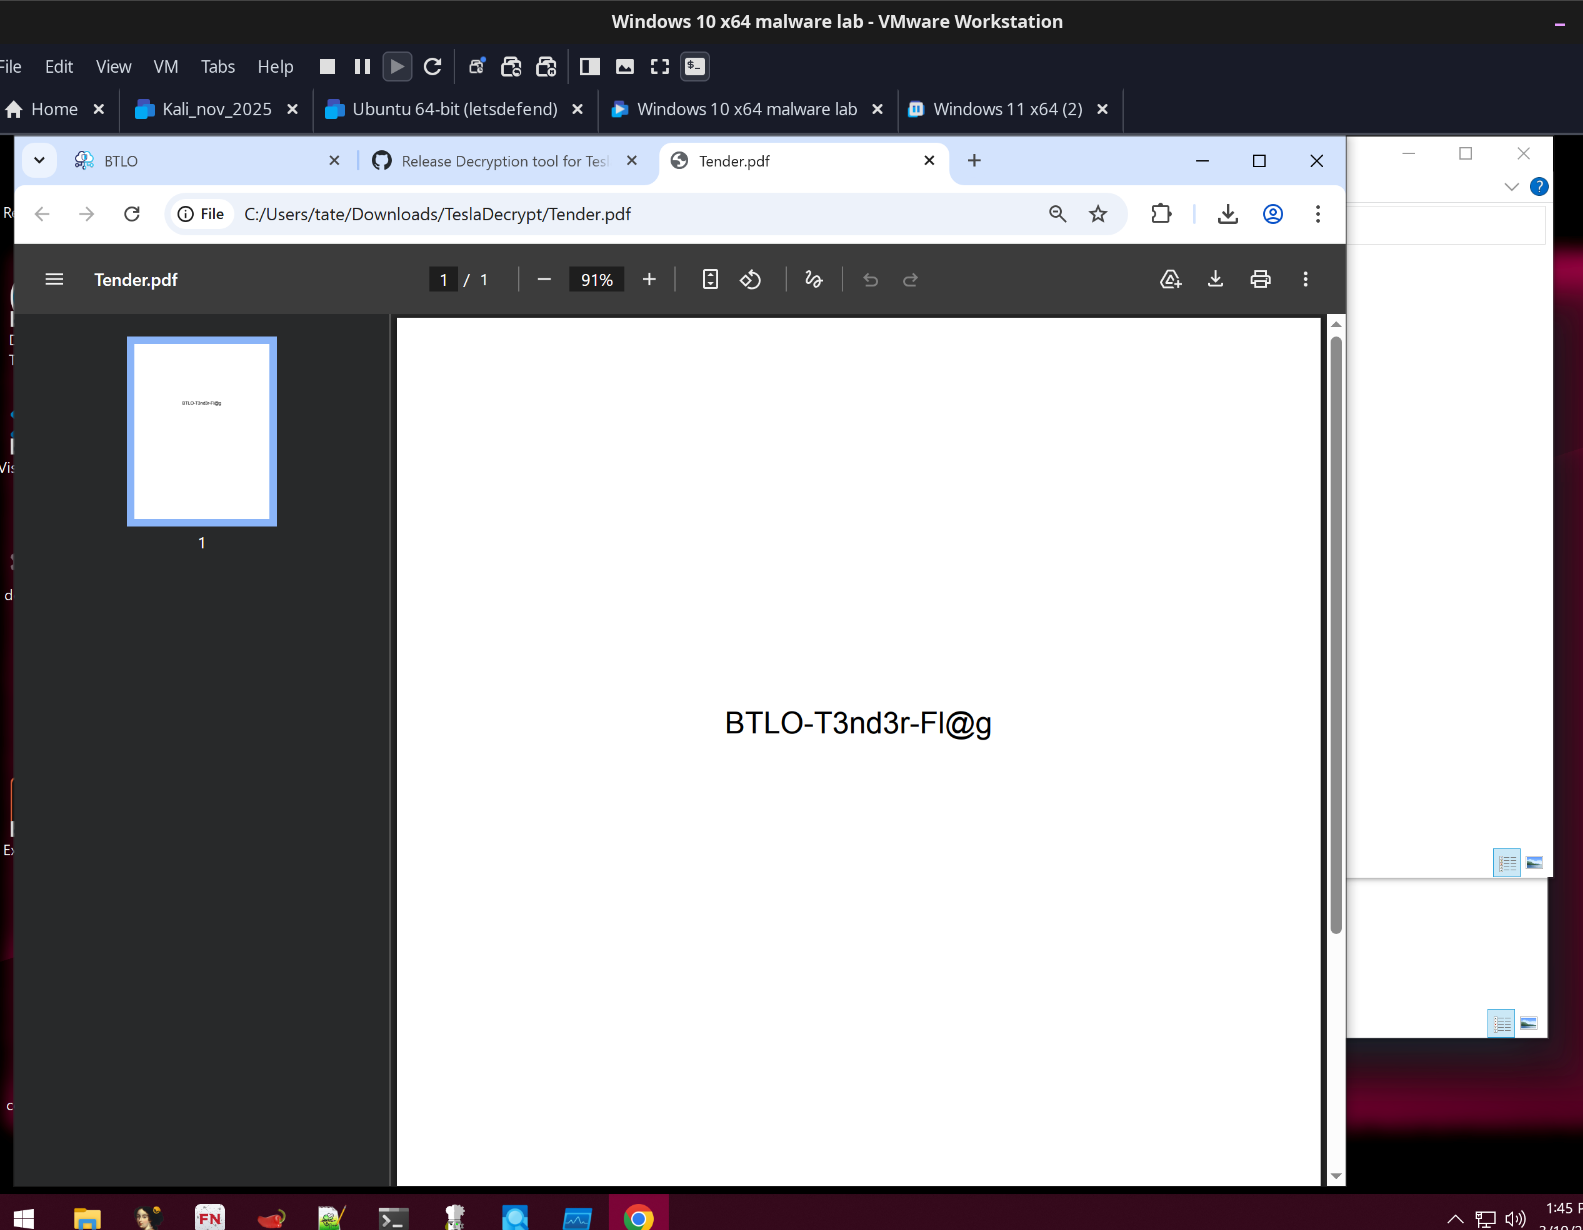
Task: Click the Fit to page icon
Action: (710, 280)
